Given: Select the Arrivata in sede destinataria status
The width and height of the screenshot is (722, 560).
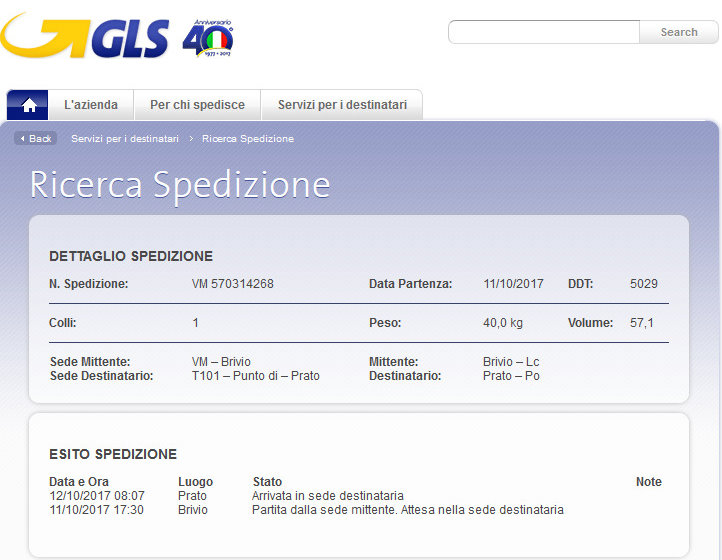Looking at the screenshot, I should pos(327,496).
